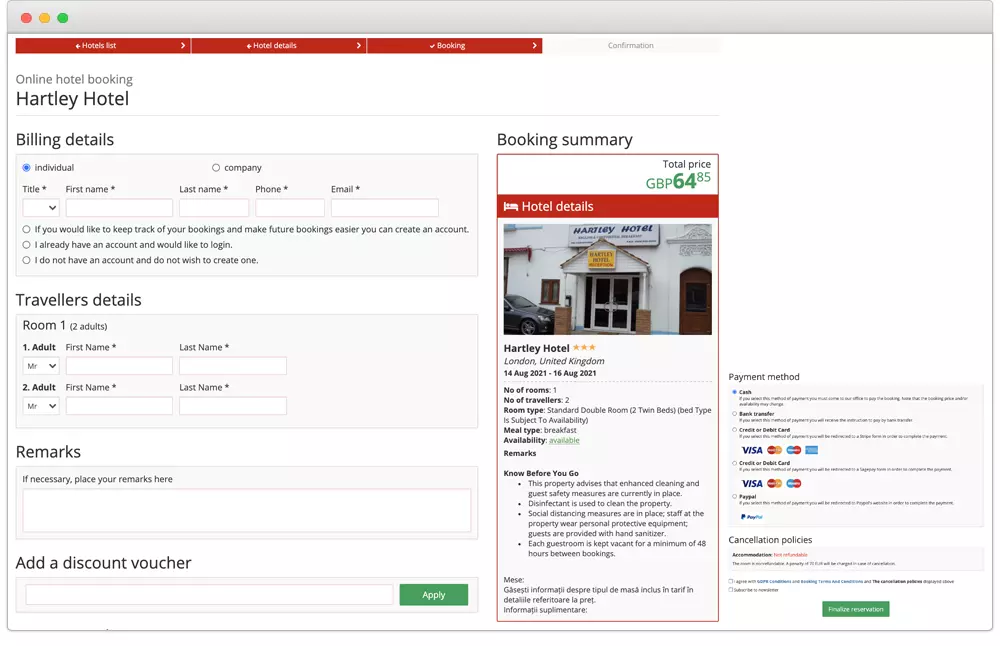Click the Finalize reservation button

click(855, 609)
